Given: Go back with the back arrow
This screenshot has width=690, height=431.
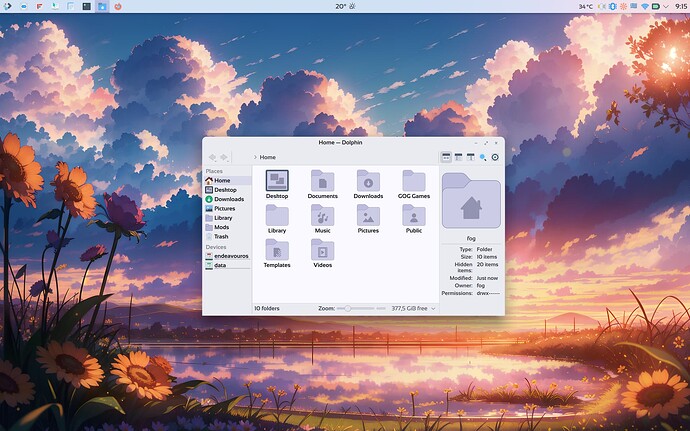Looking at the screenshot, I should 213,157.
